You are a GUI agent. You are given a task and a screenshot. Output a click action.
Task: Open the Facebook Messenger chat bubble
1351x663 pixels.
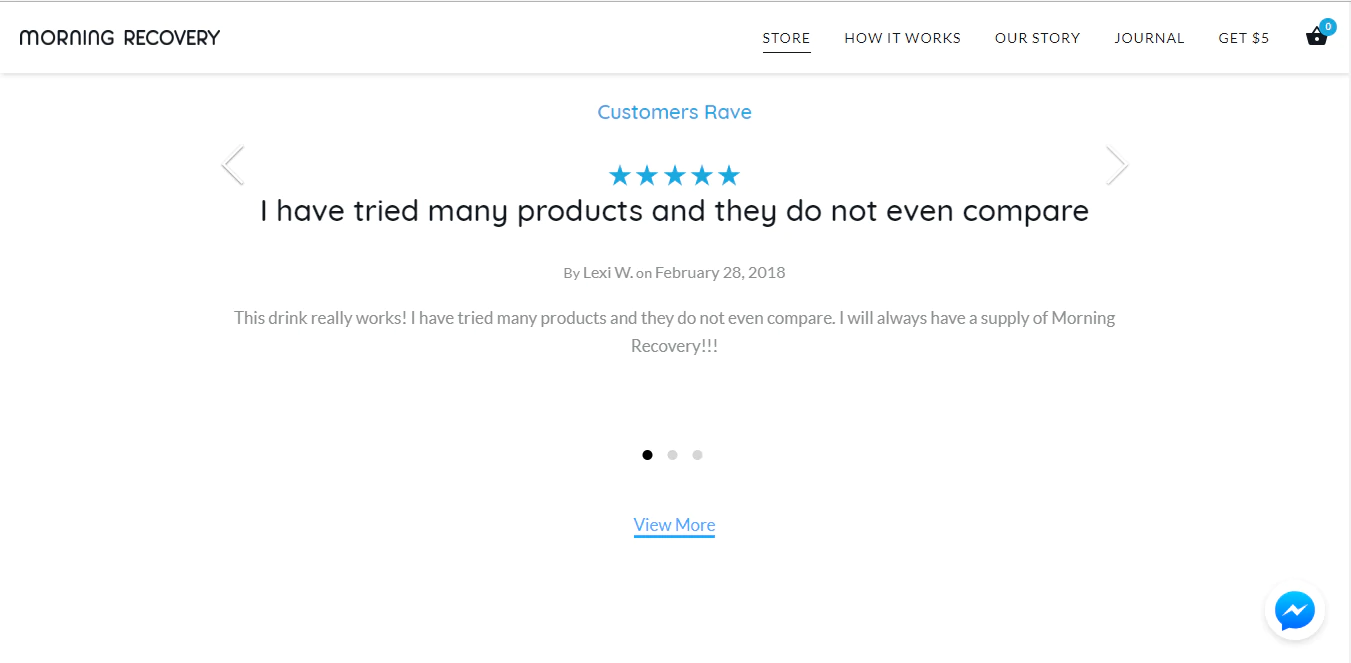1294,610
